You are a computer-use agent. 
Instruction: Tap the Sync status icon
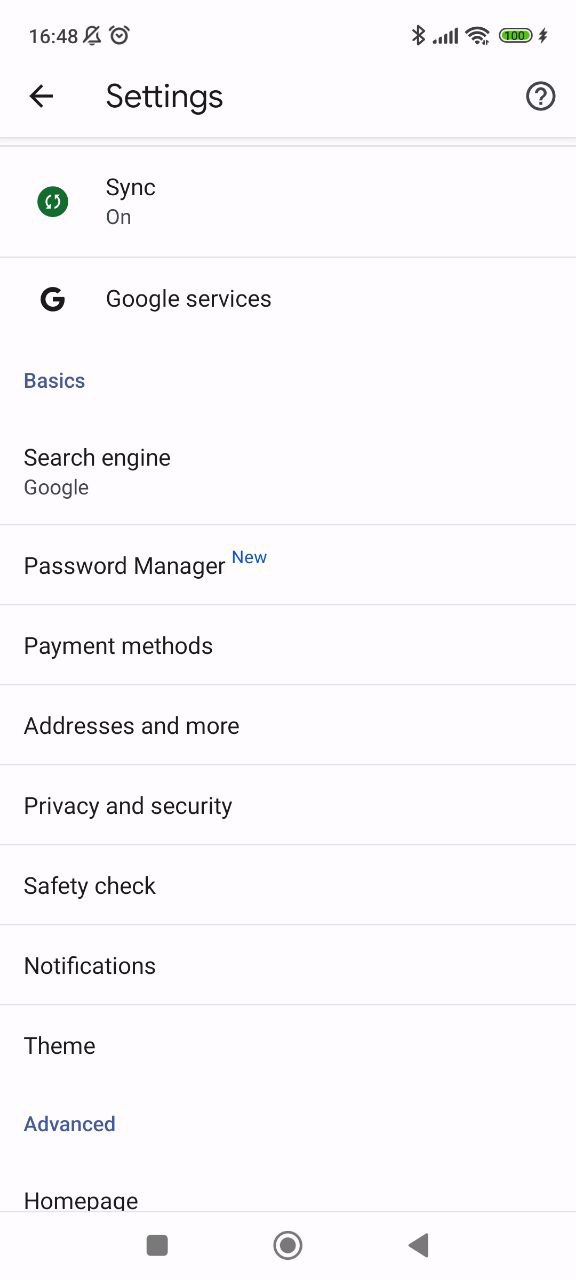(x=52, y=200)
